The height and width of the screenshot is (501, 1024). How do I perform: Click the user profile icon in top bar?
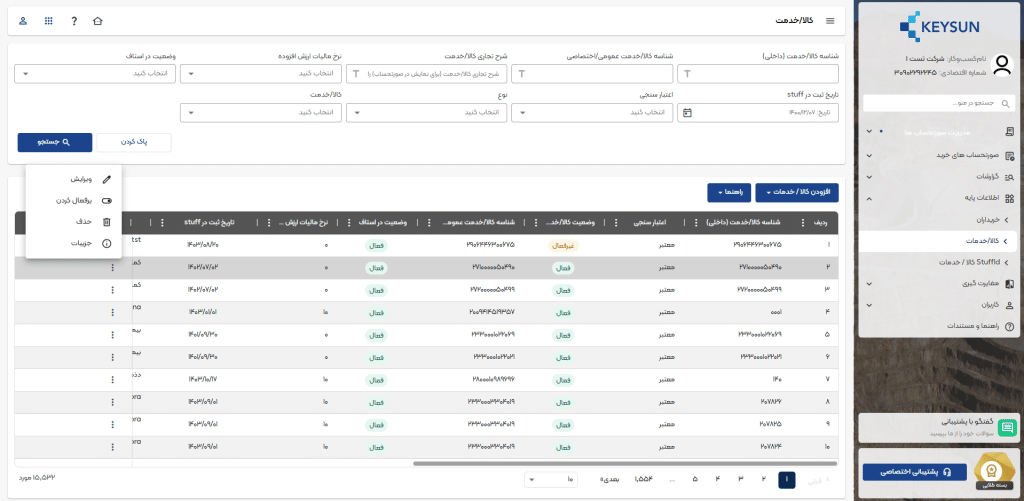tap(23, 20)
